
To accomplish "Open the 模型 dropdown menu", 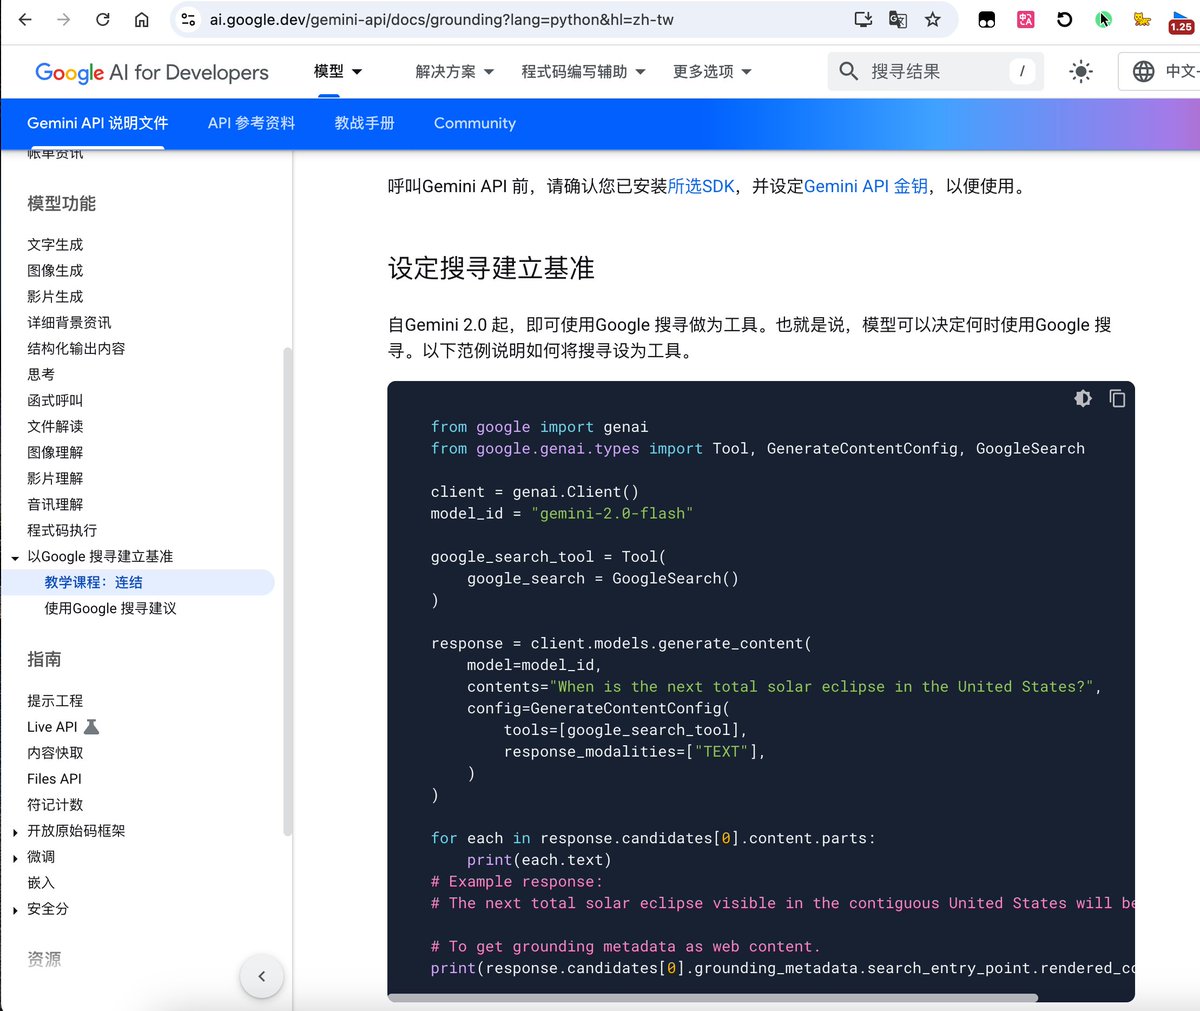I will pos(338,71).
